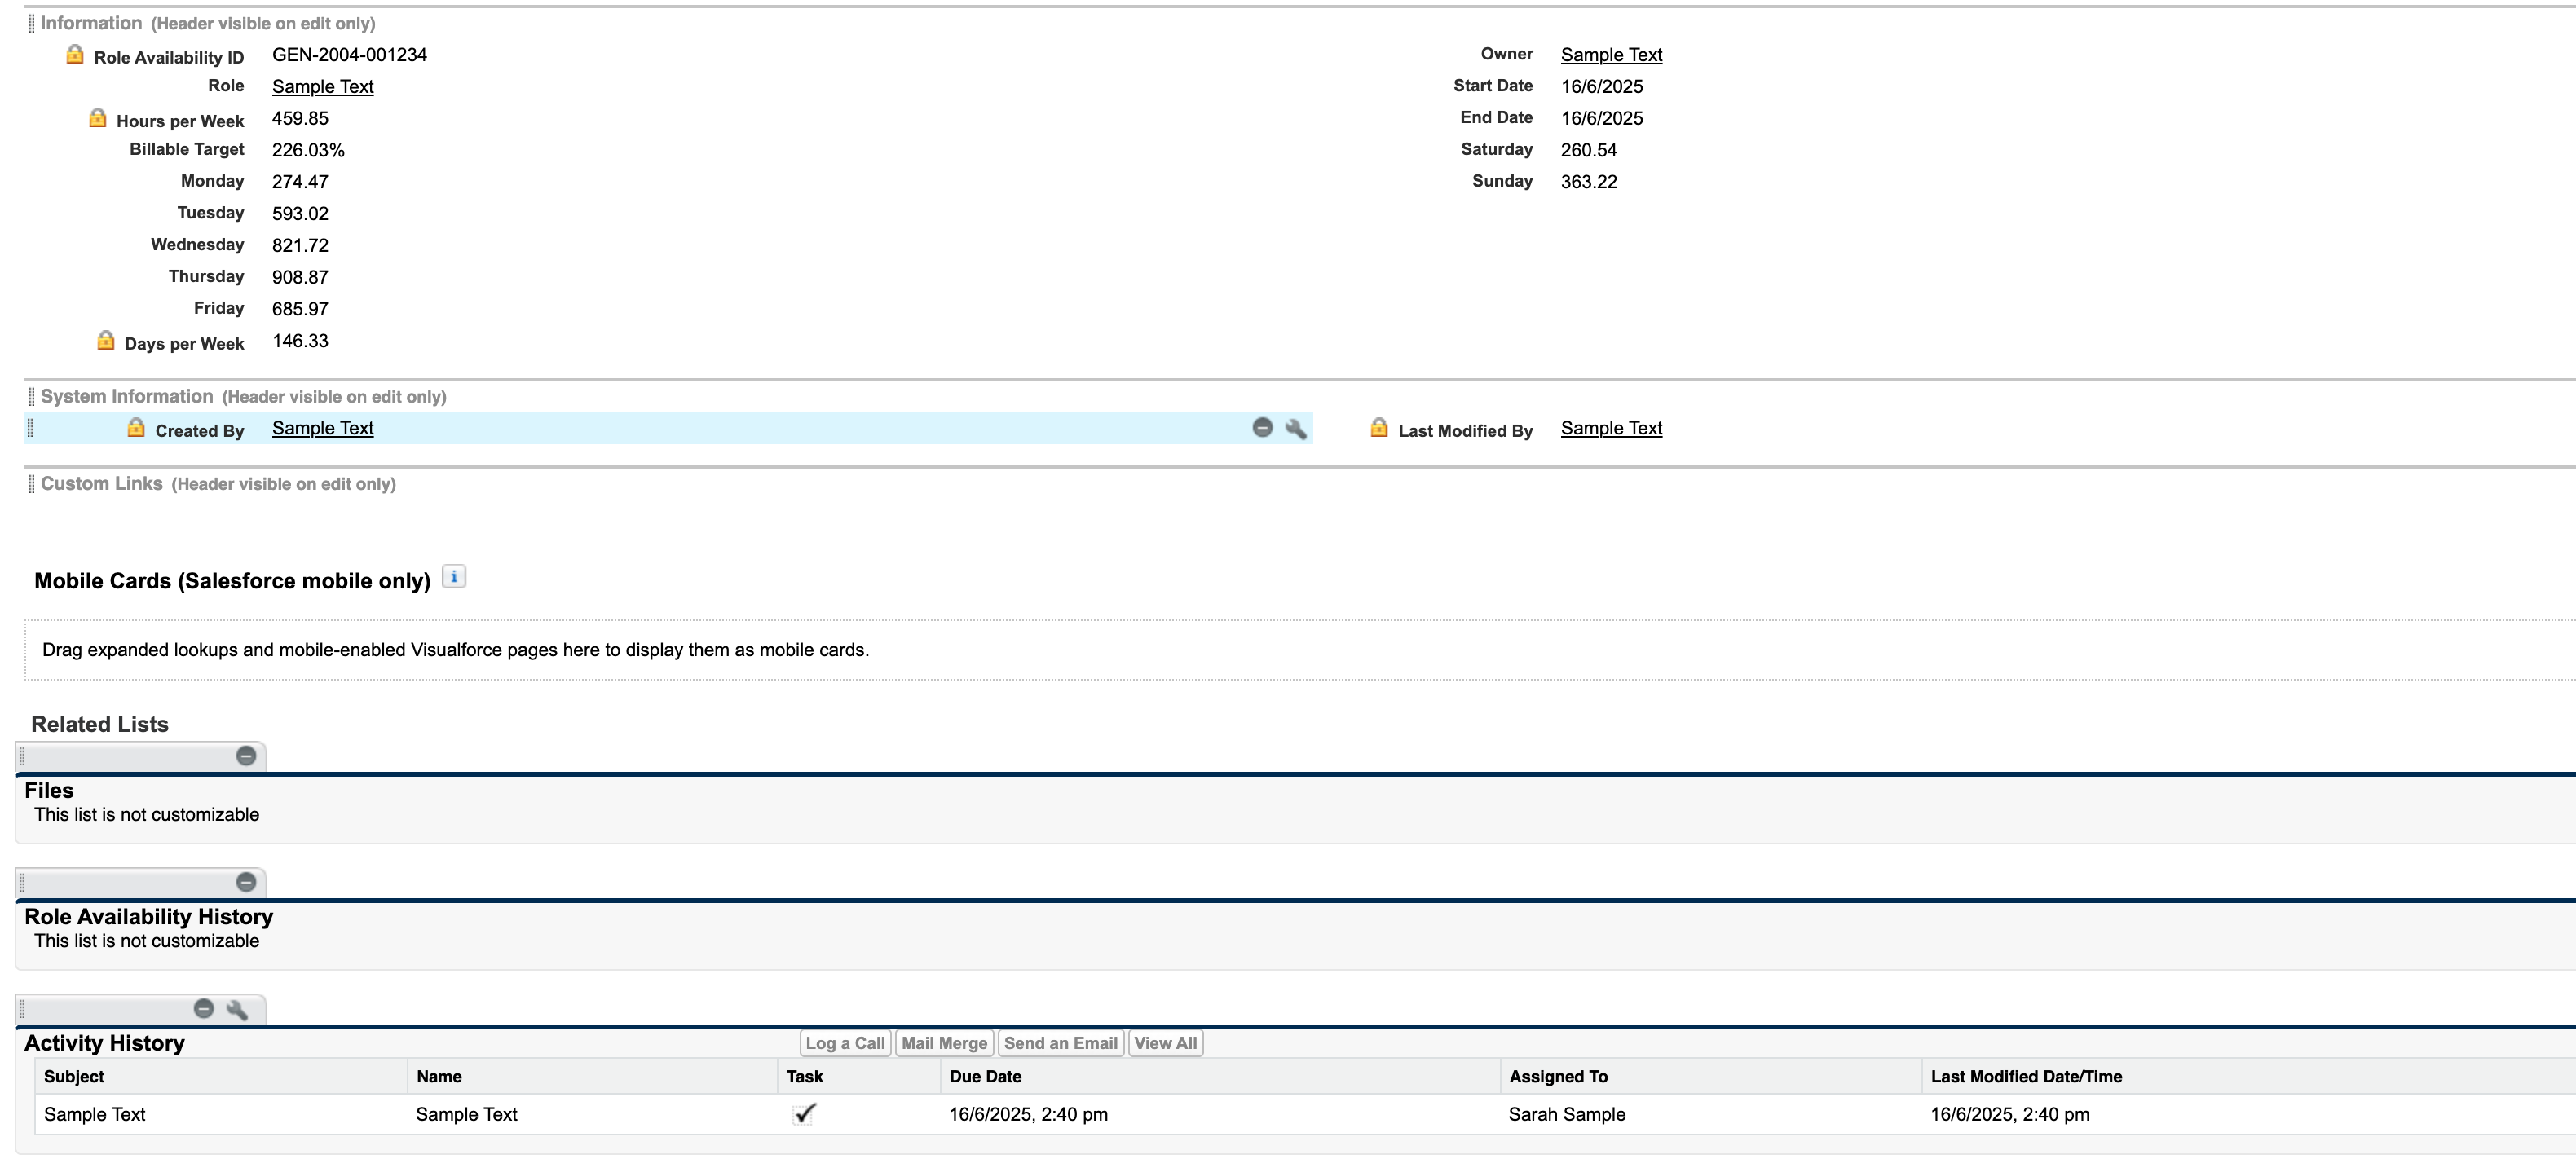Image resolution: width=2576 pixels, height=1159 pixels.
Task: Click the Role Availability History title
Action: coord(148,916)
